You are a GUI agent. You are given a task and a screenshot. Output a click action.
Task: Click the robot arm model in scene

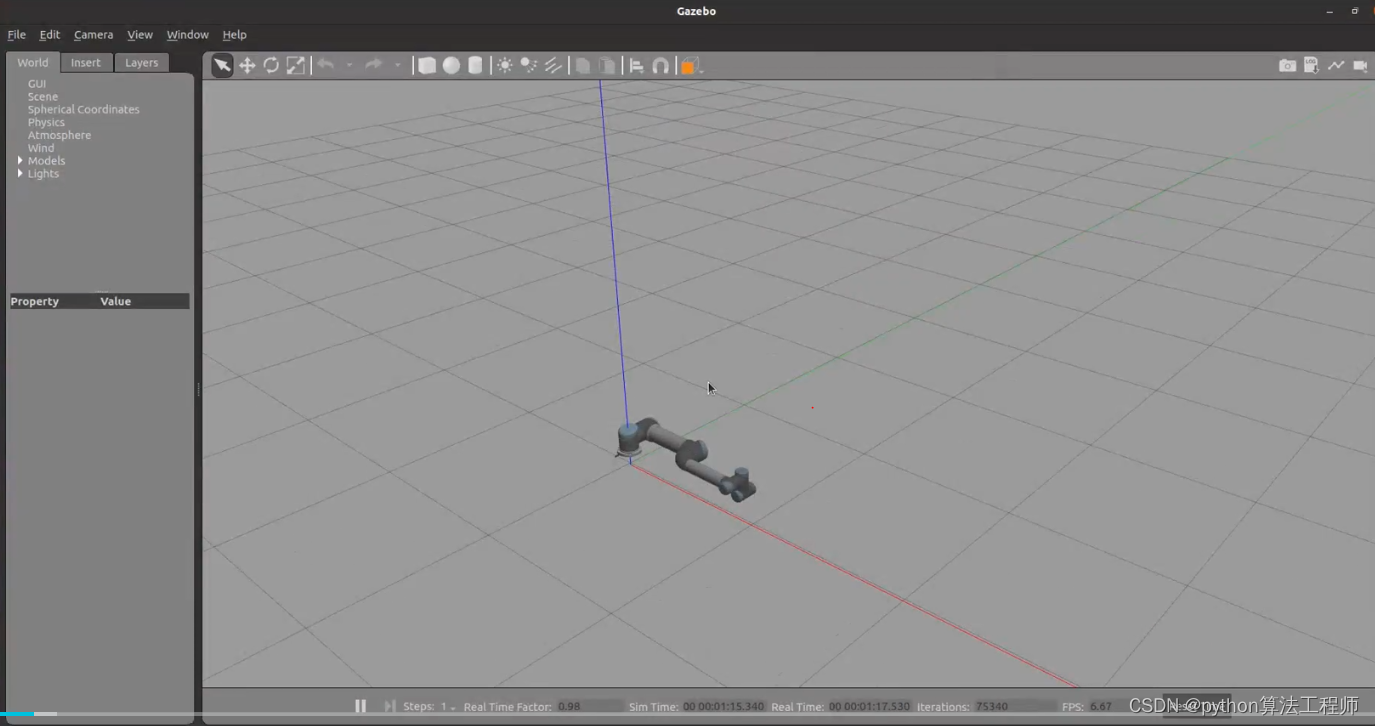pos(685,458)
